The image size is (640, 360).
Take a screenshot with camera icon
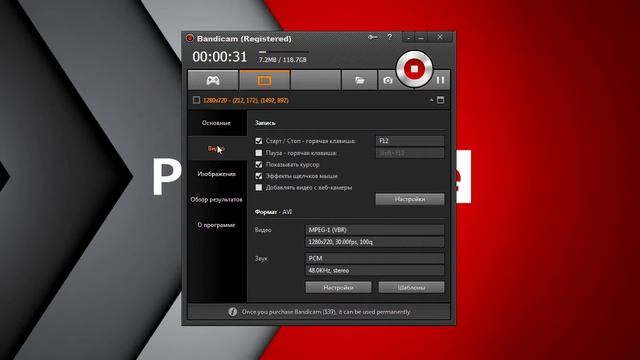click(387, 80)
